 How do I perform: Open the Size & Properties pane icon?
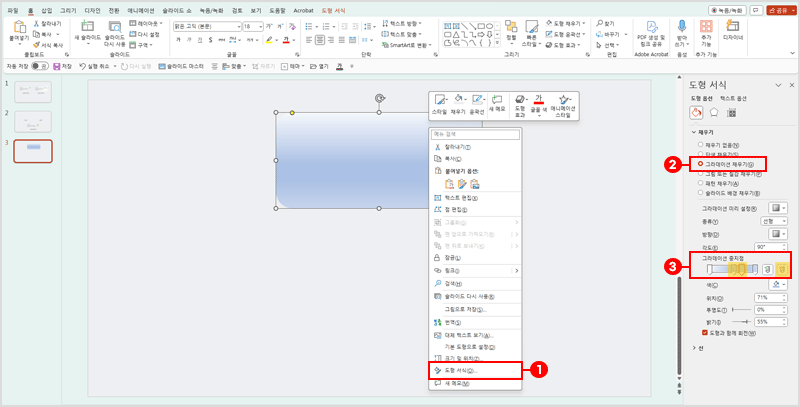pos(731,112)
